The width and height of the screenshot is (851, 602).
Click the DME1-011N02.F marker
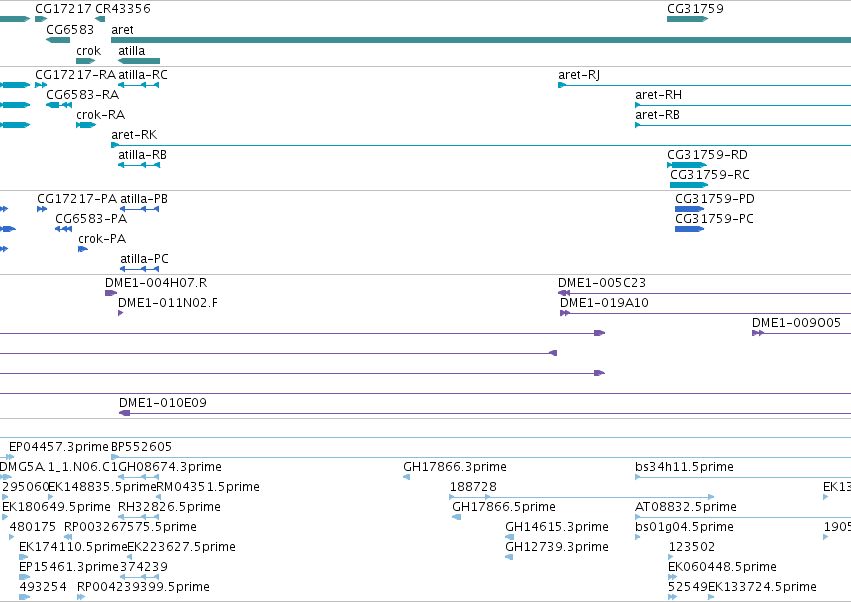(x=120, y=313)
